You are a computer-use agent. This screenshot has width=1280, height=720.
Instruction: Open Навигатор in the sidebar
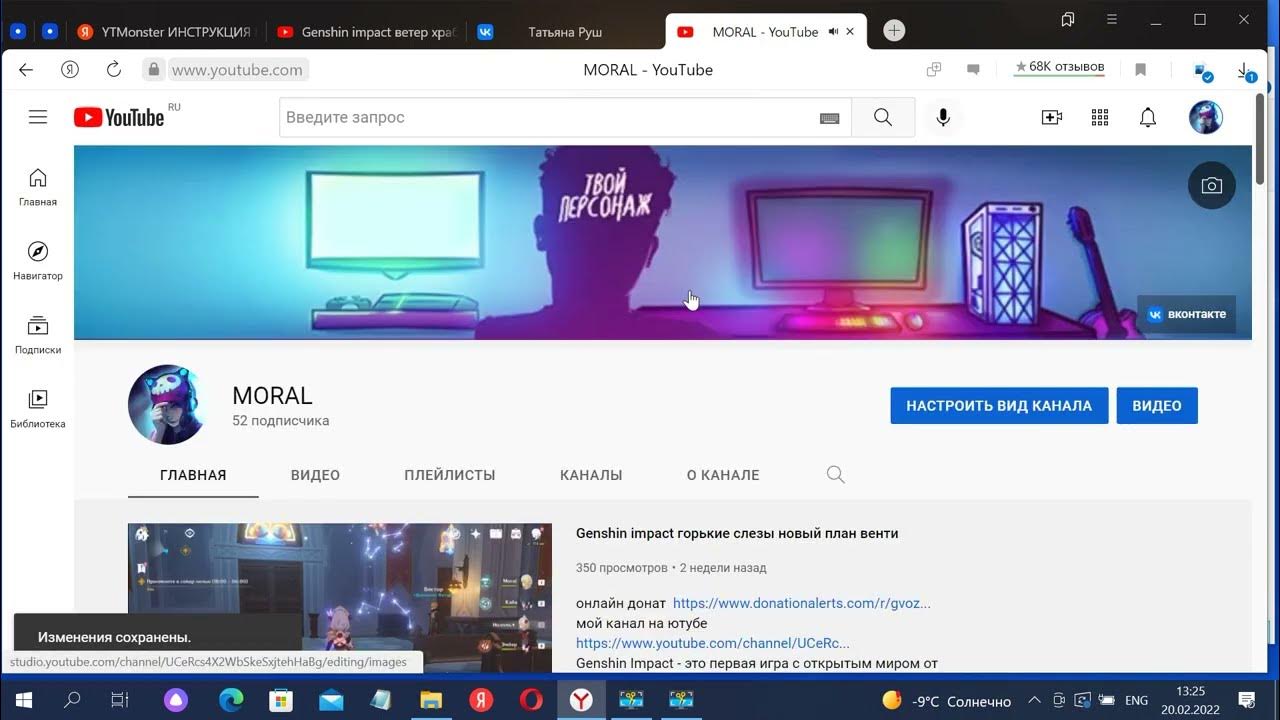(x=38, y=261)
